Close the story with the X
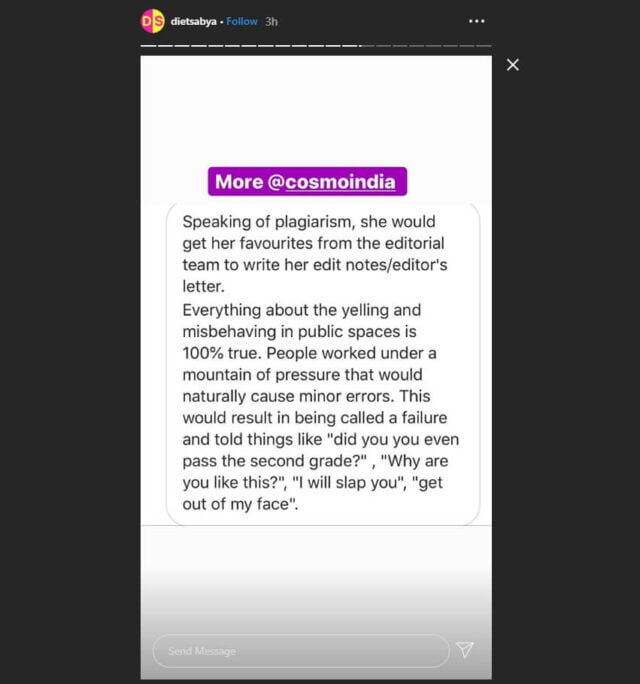640x684 pixels. tap(513, 65)
